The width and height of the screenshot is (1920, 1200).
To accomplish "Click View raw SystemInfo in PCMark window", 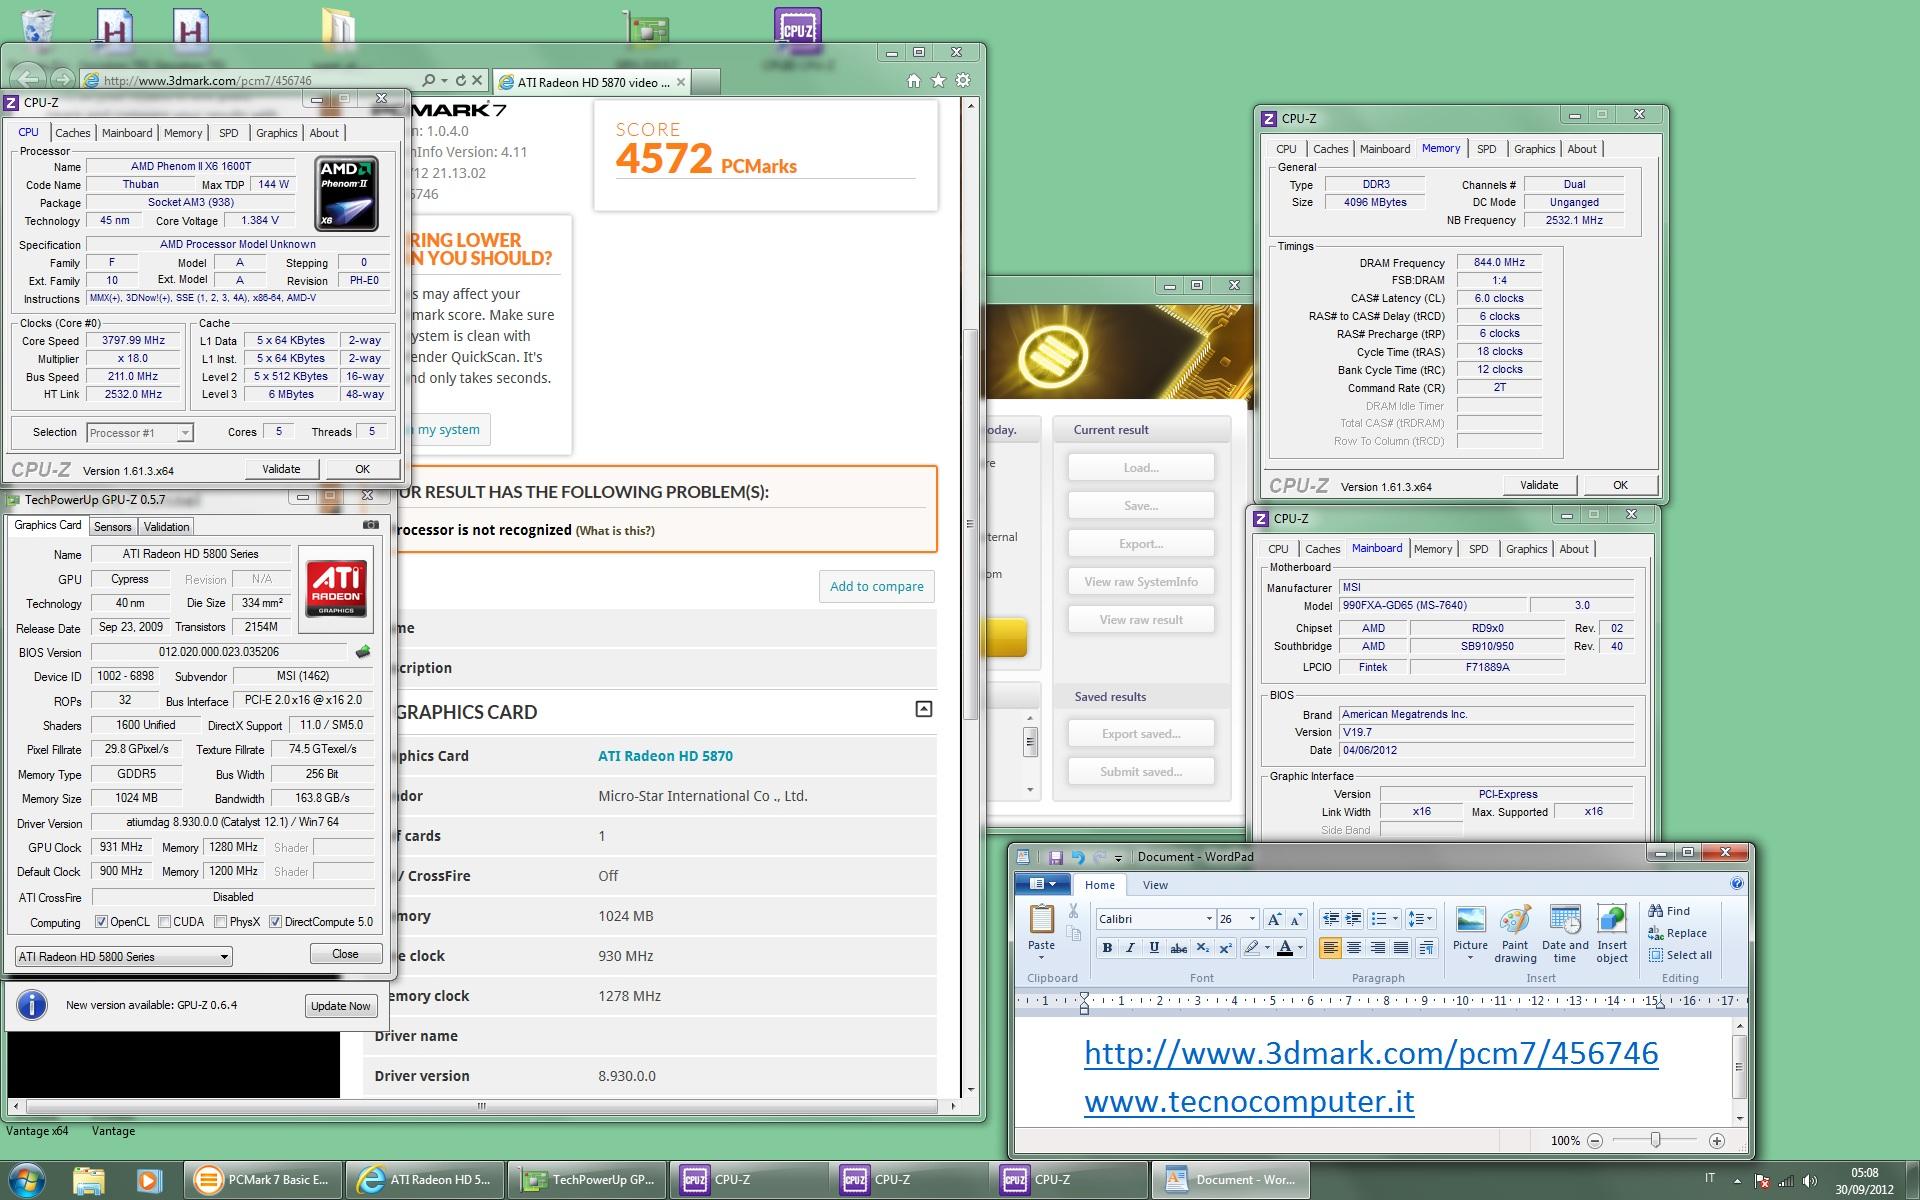I will 1141,582.
